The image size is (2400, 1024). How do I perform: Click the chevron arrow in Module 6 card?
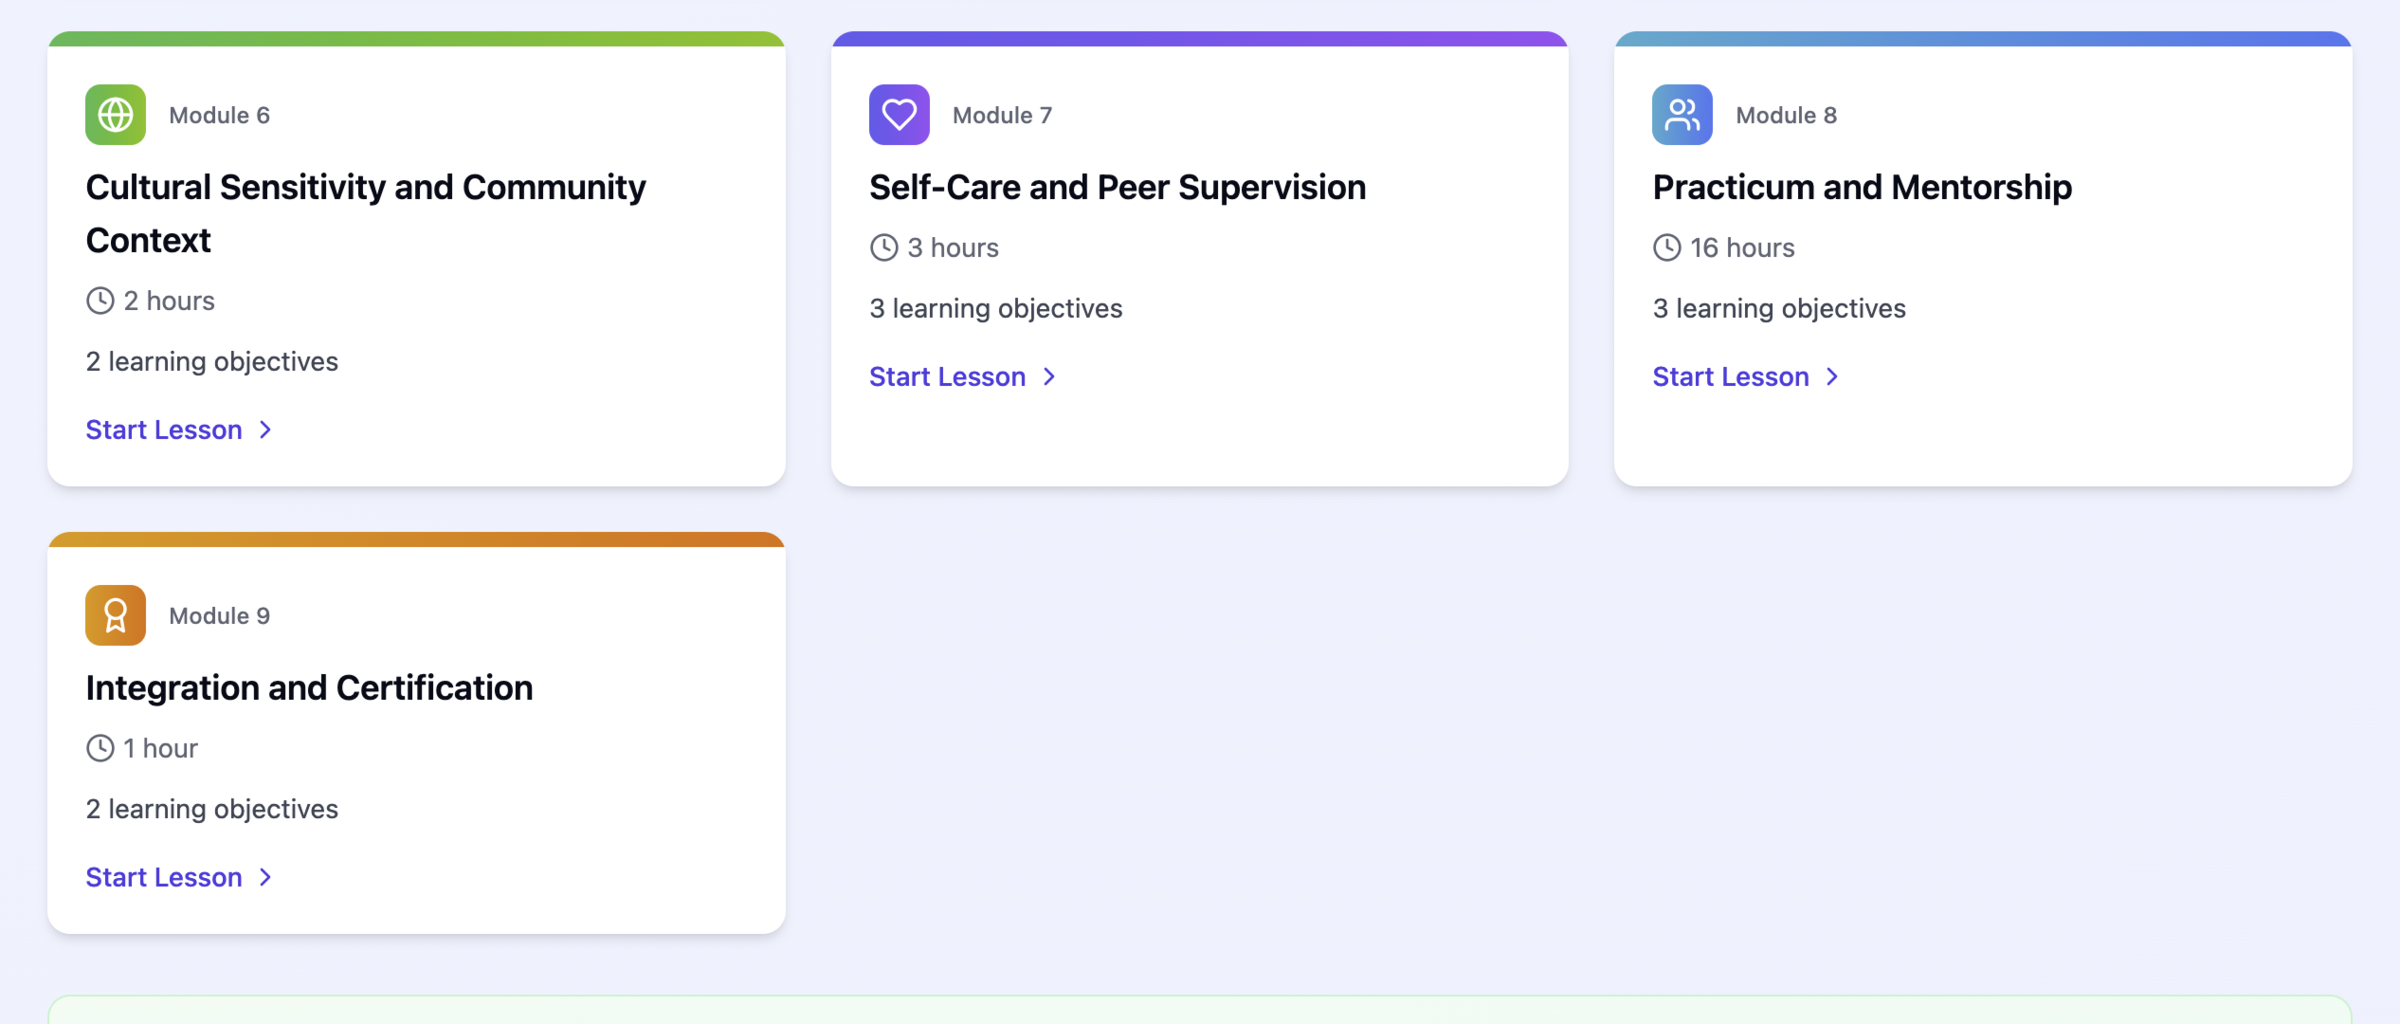(266, 430)
